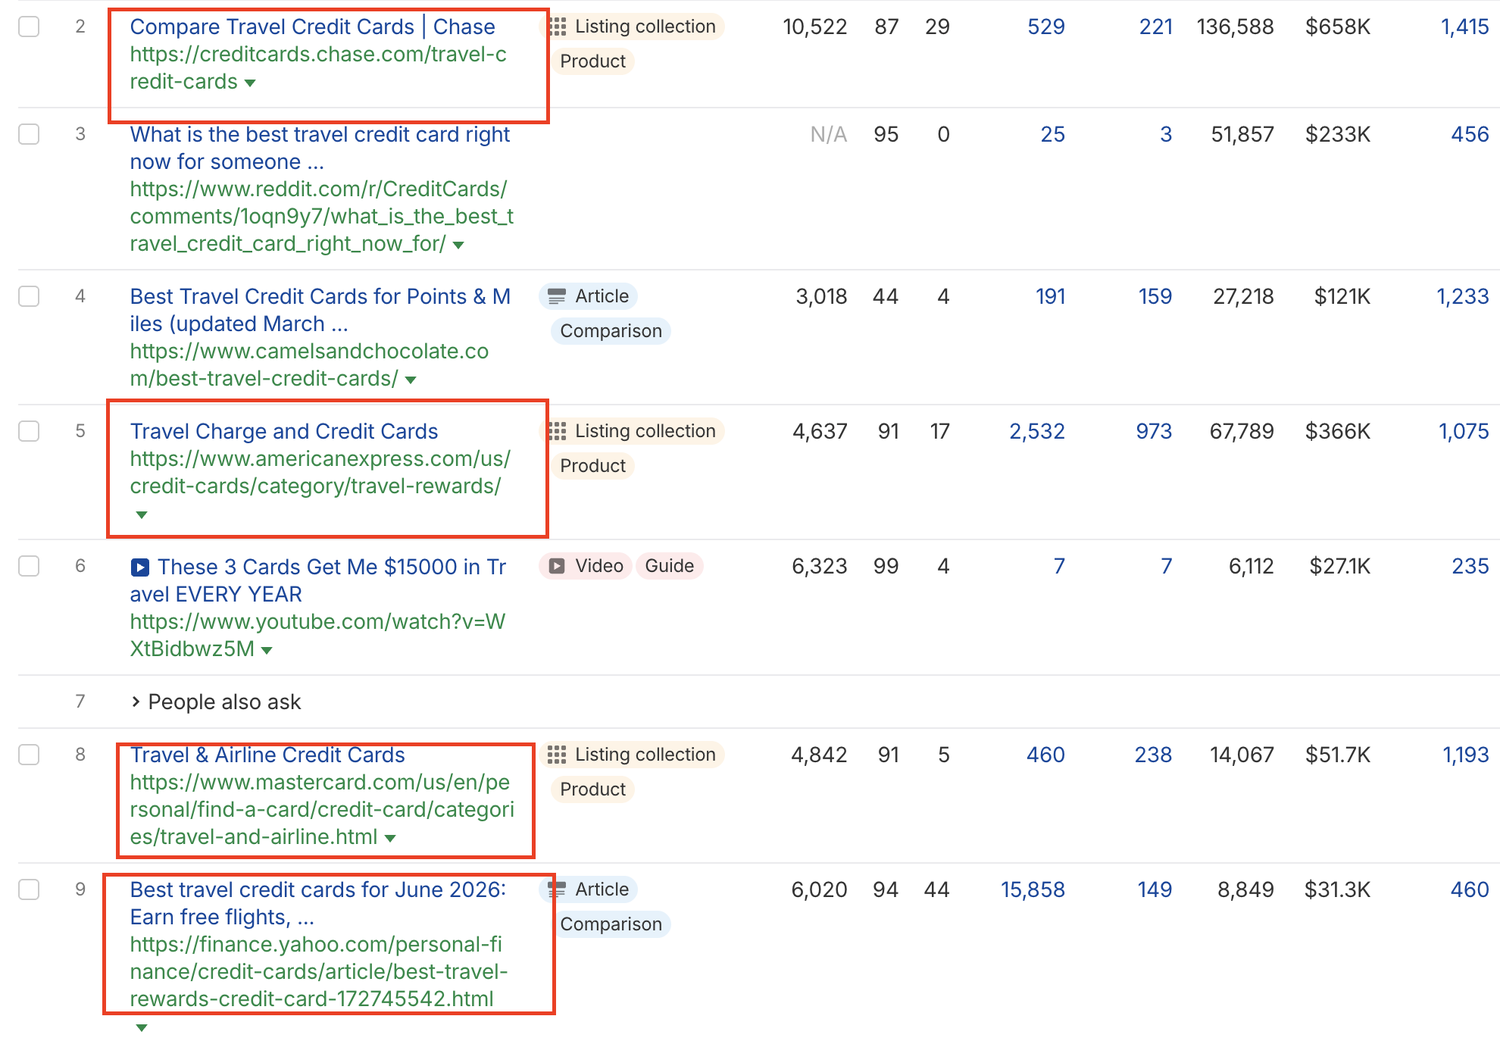The height and width of the screenshot is (1041, 1500).
Task: Click the Product tag in the American Express row
Action: (x=593, y=466)
